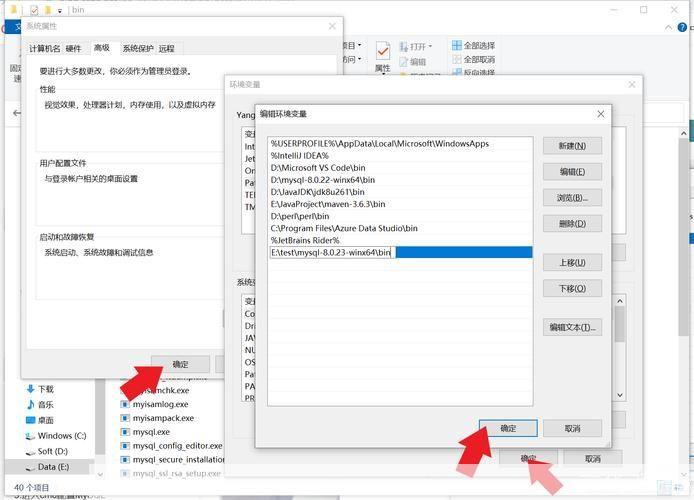
Task: Close the 环境变量 window
Action: tap(632, 85)
